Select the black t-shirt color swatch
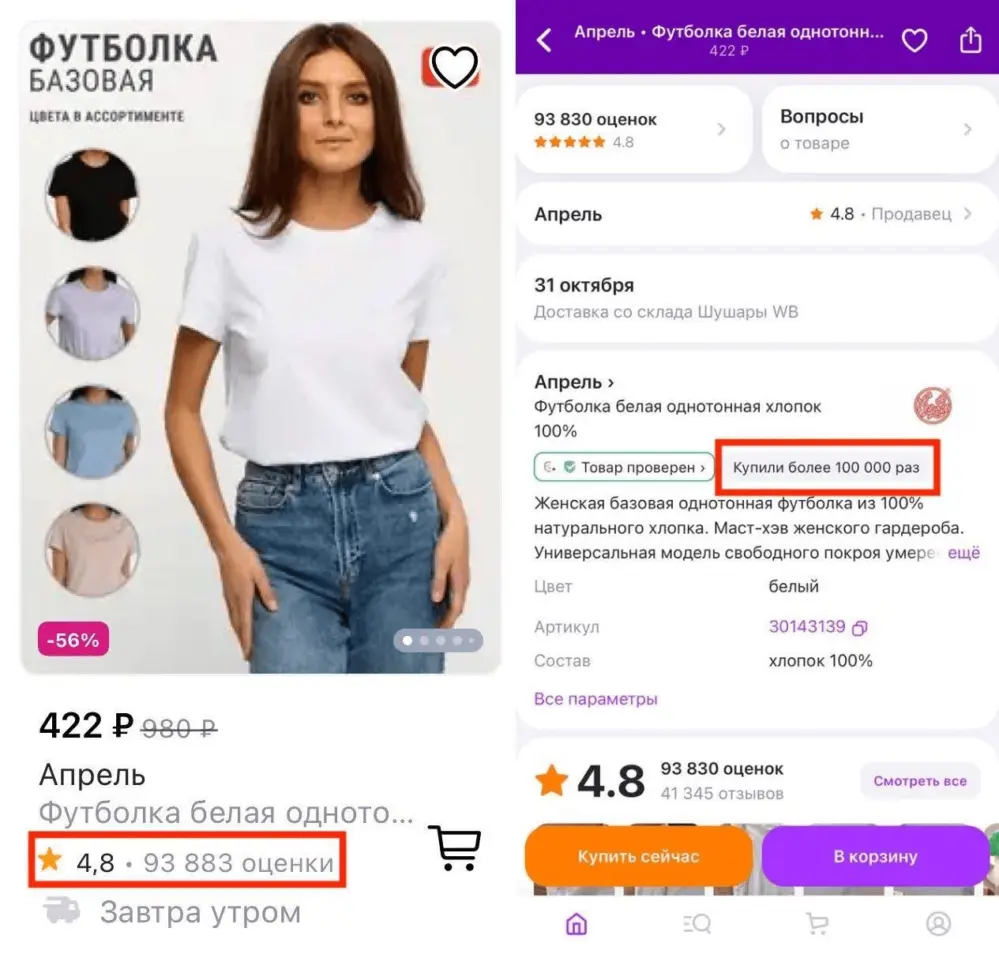The width and height of the screenshot is (999, 958). (x=92, y=194)
